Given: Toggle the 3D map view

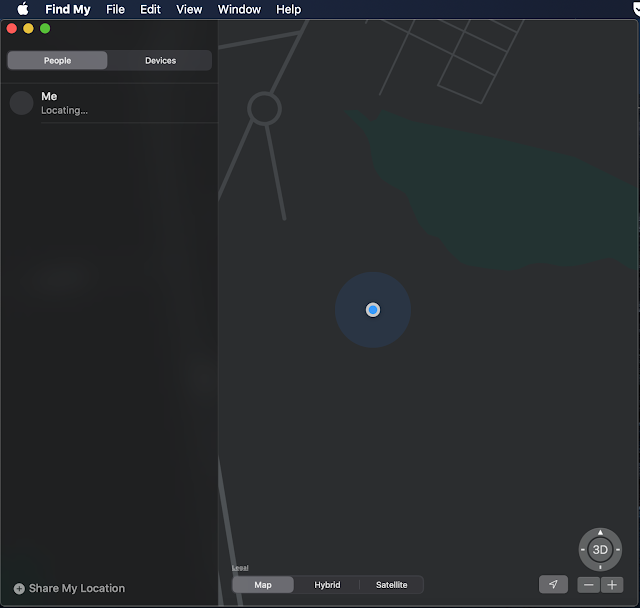Looking at the screenshot, I should pos(600,550).
